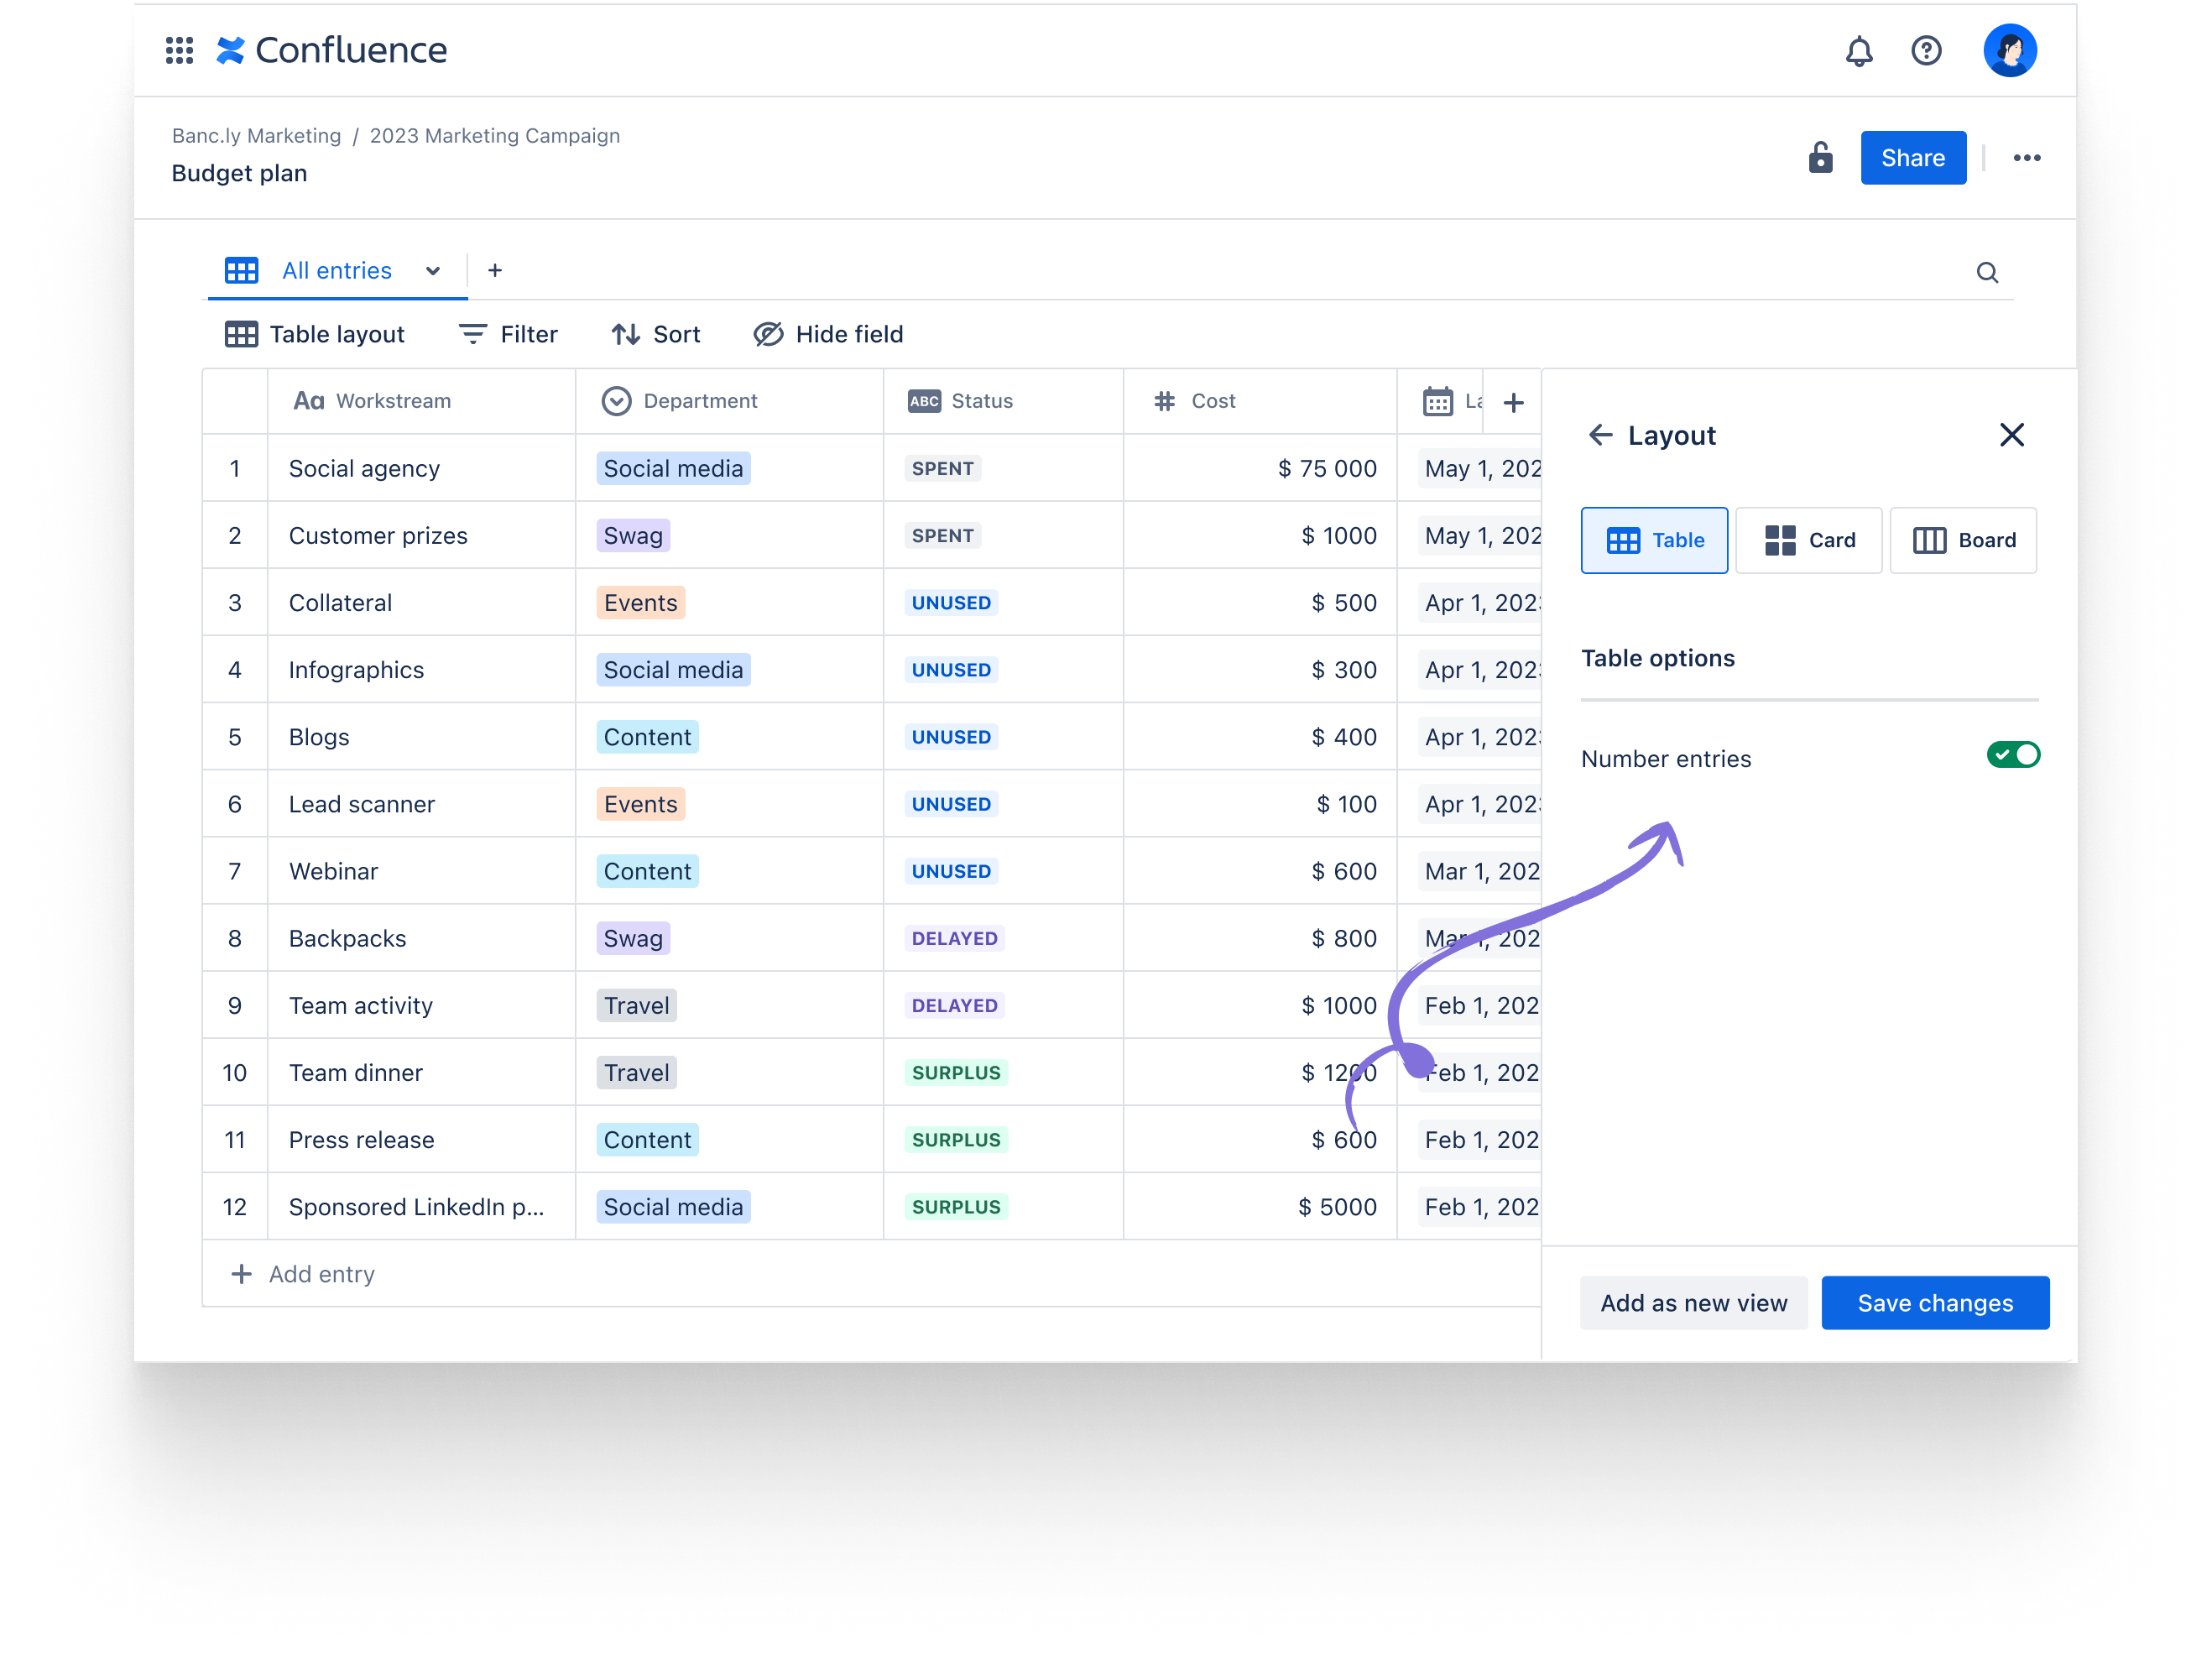Open the Filter options
The height and width of the screenshot is (1665, 2212).
coord(508,334)
